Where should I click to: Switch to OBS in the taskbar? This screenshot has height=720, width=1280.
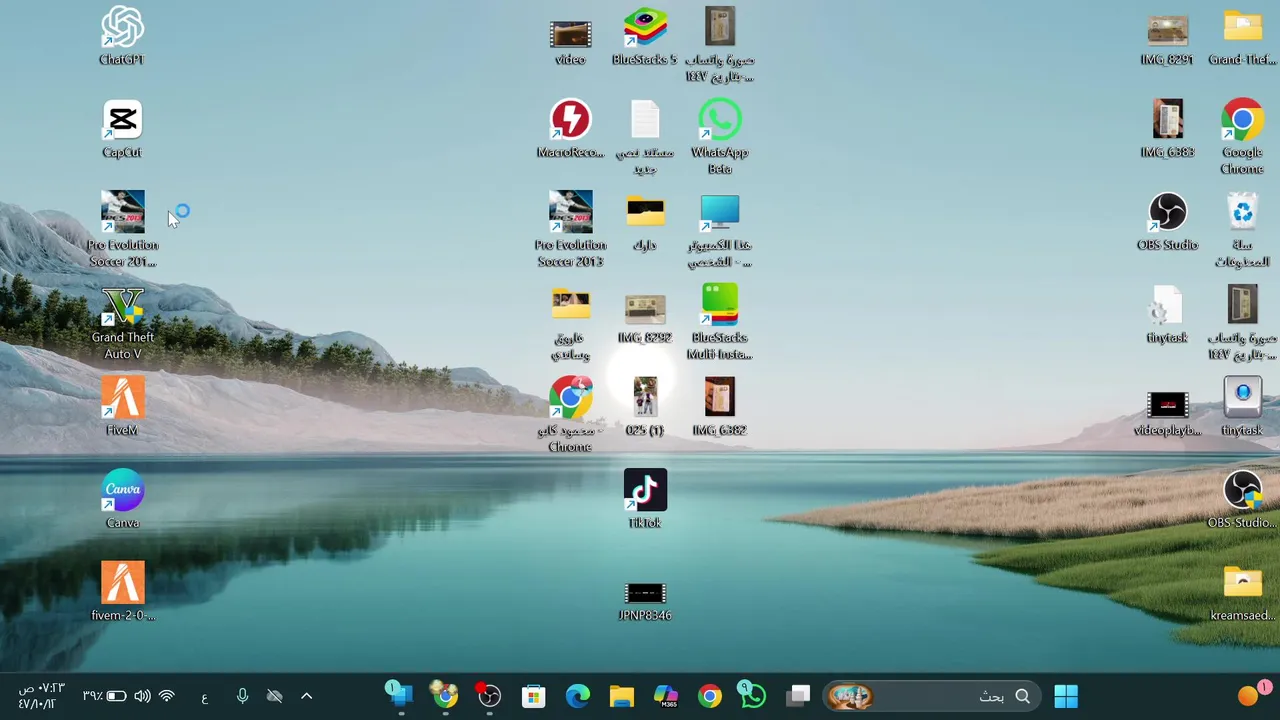click(489, 696)
